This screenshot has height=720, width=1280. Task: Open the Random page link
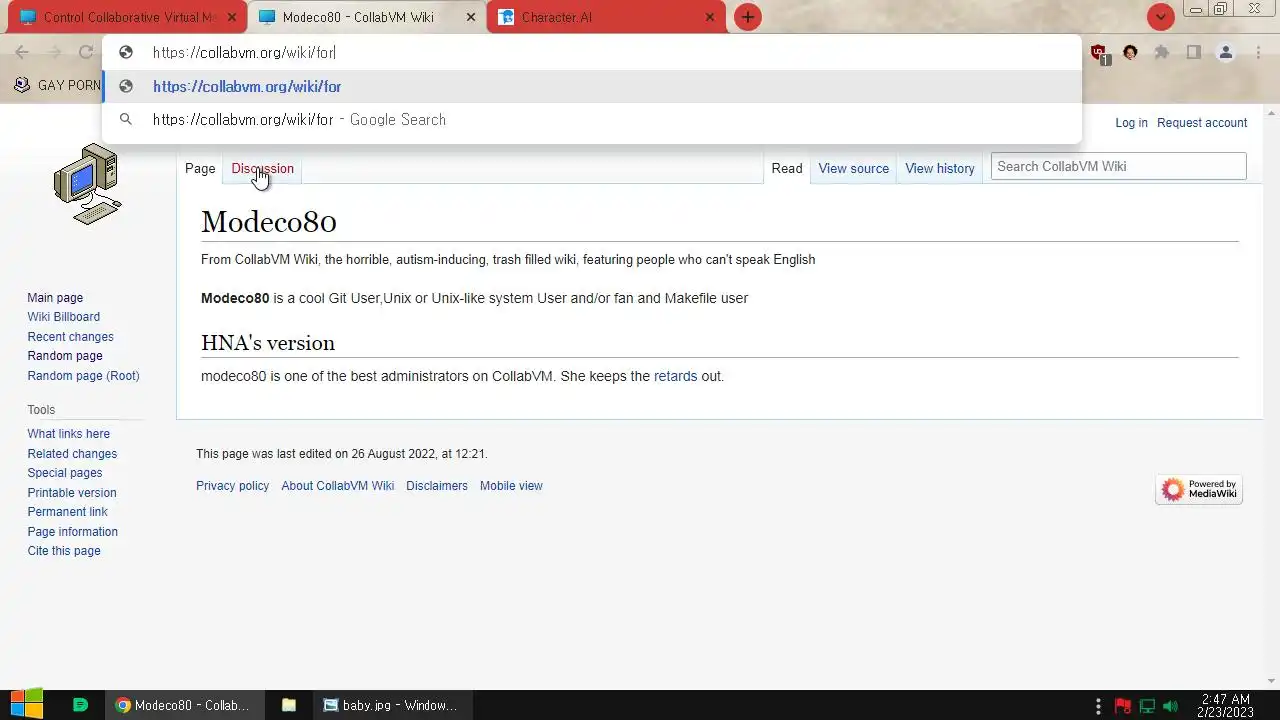pyautogui.click(x=65, y=356)
